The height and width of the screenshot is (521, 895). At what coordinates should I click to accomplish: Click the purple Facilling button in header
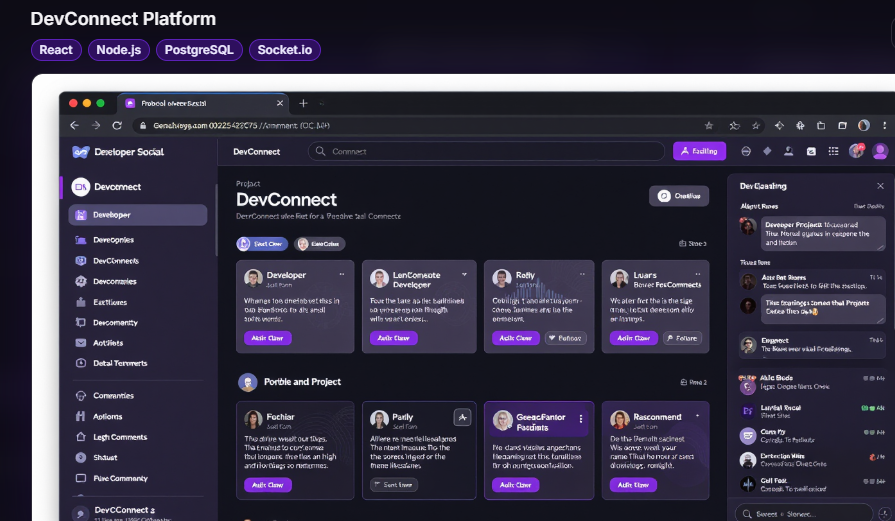click(x=699, y=151)
